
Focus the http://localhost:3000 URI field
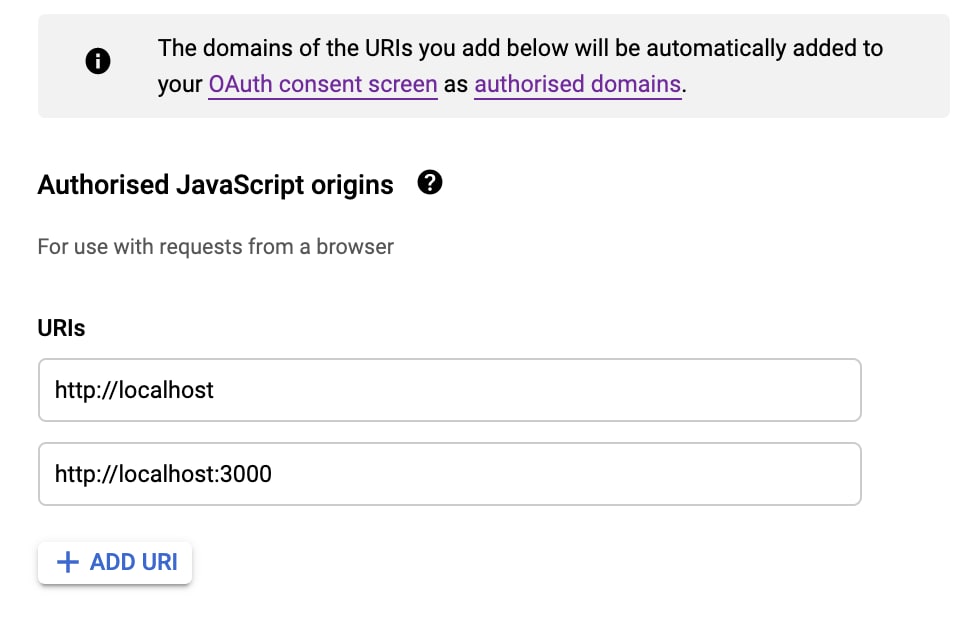click(x=449, y=474)
